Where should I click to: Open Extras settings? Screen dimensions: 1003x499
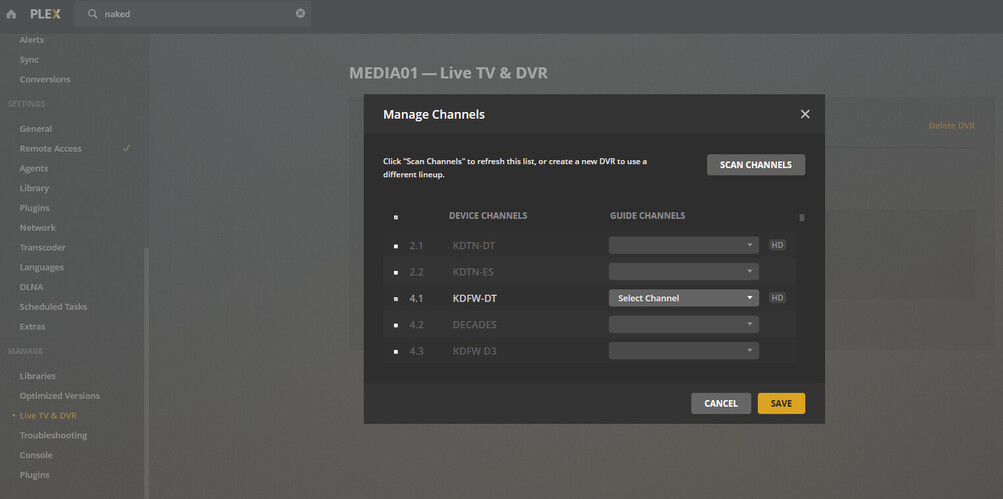[x=32, y=326]
